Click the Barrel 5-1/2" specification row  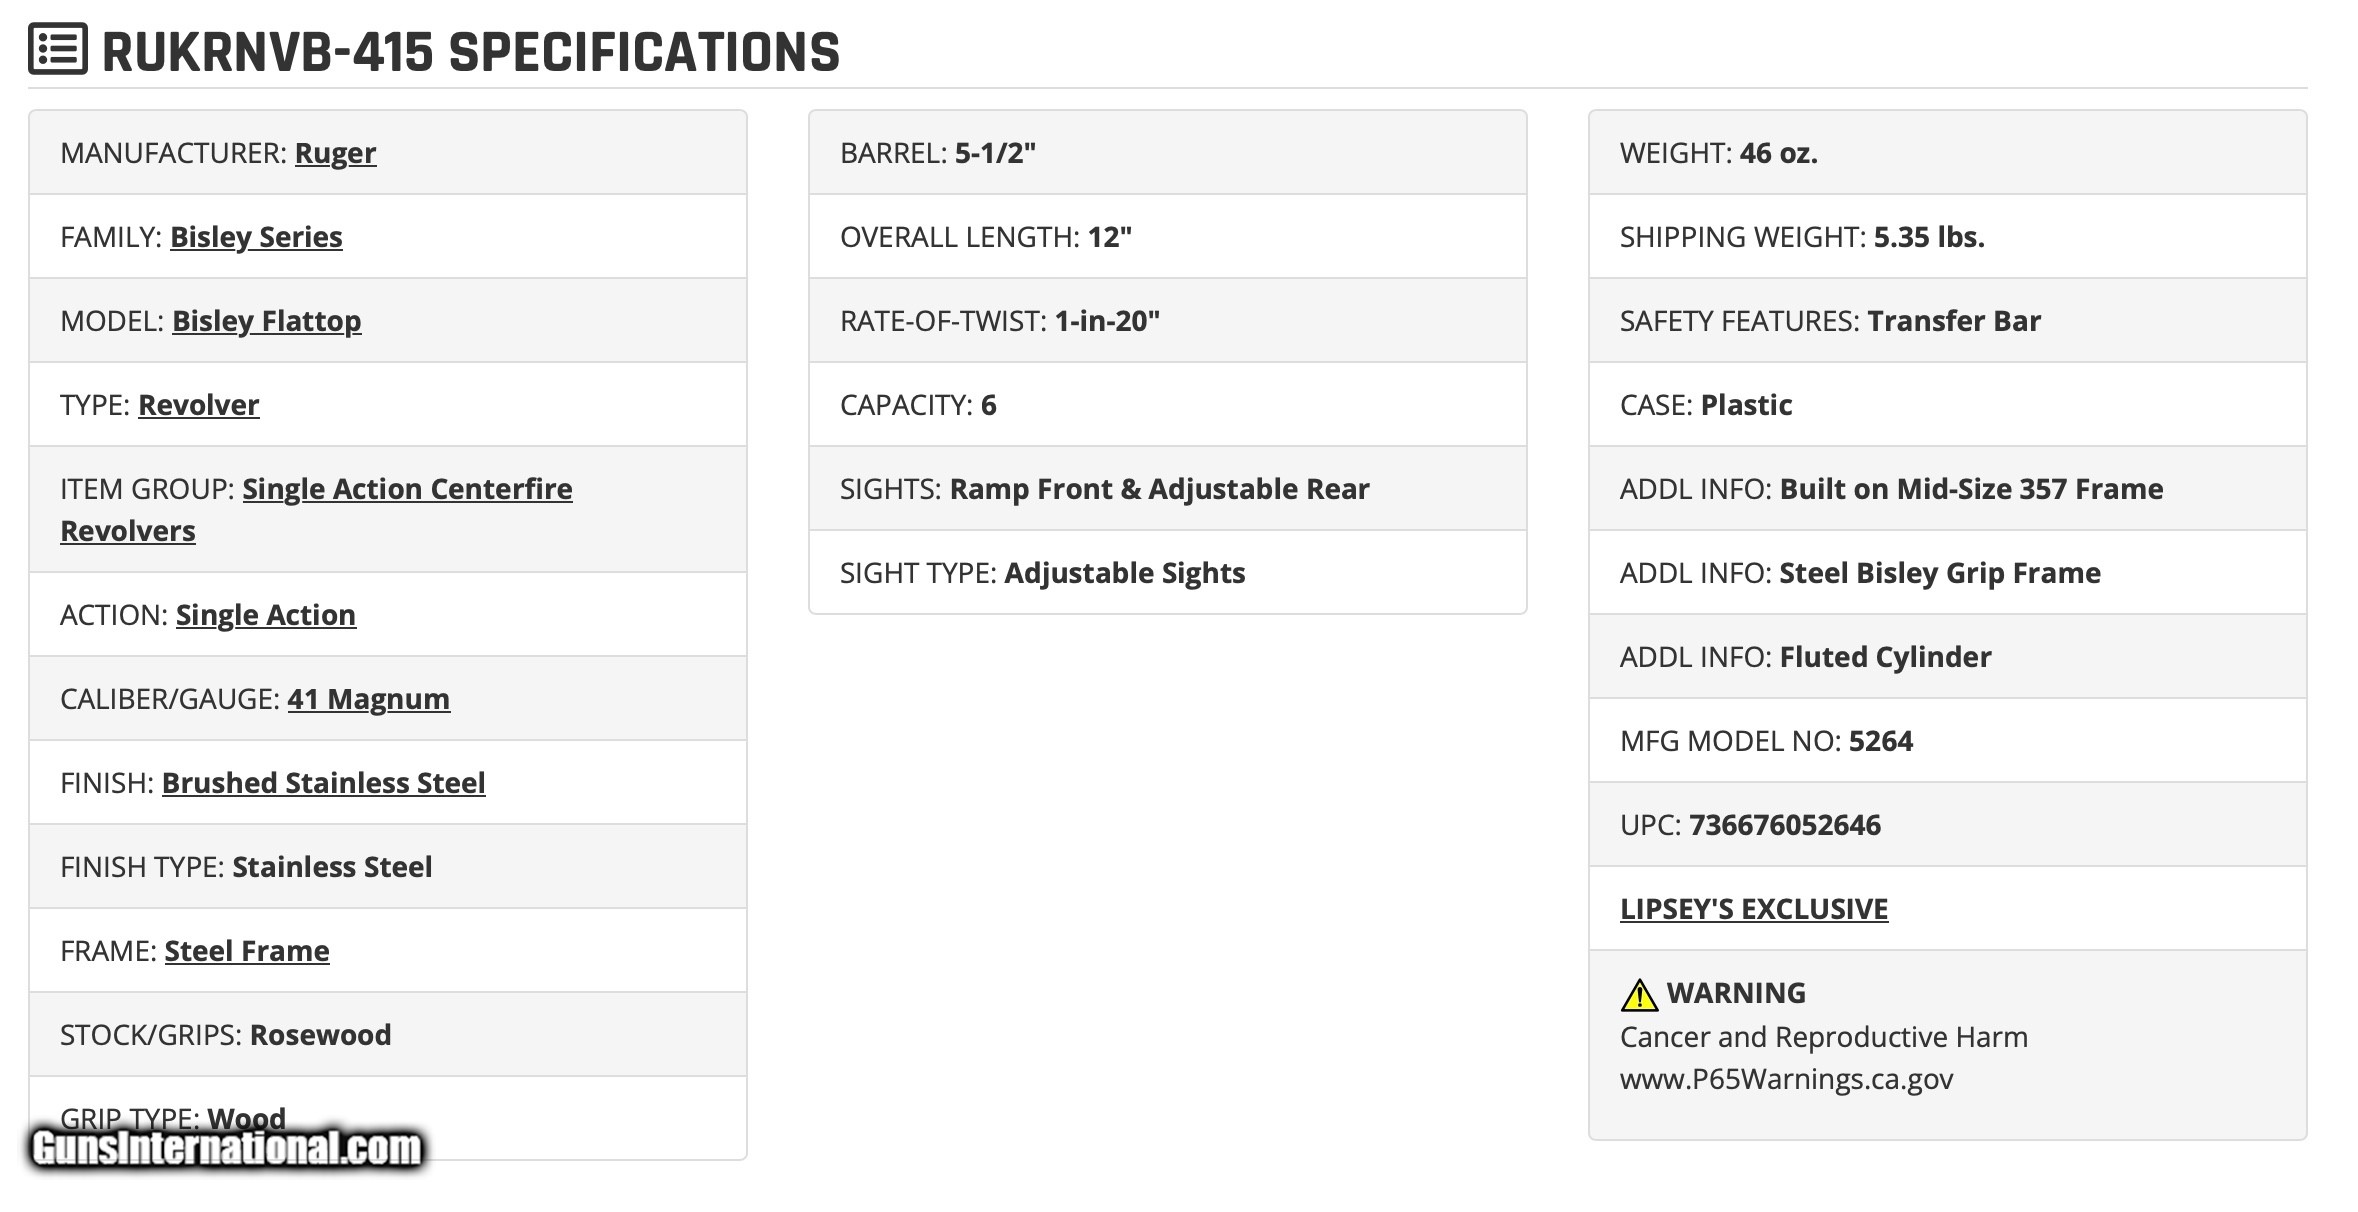click(x=1168, y=153)
